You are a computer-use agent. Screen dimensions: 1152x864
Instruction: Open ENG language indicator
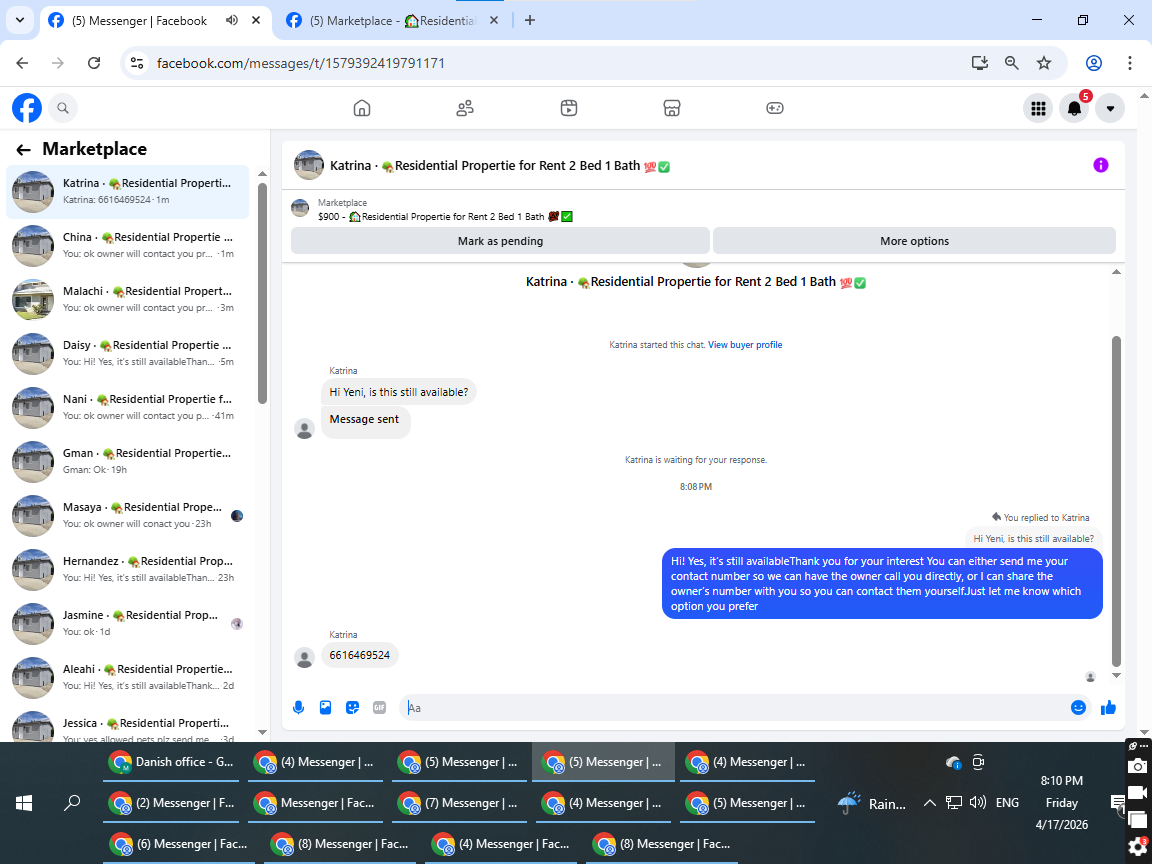pyautogui.click(x=1007, y=803)
